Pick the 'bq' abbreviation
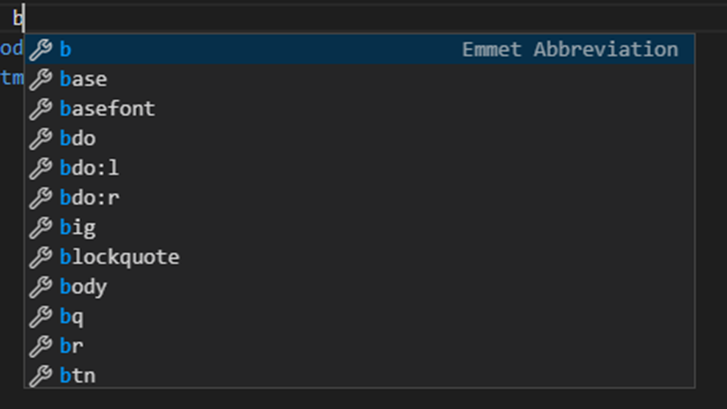Viewport: 727px width, 409px height. click(359, 316)
